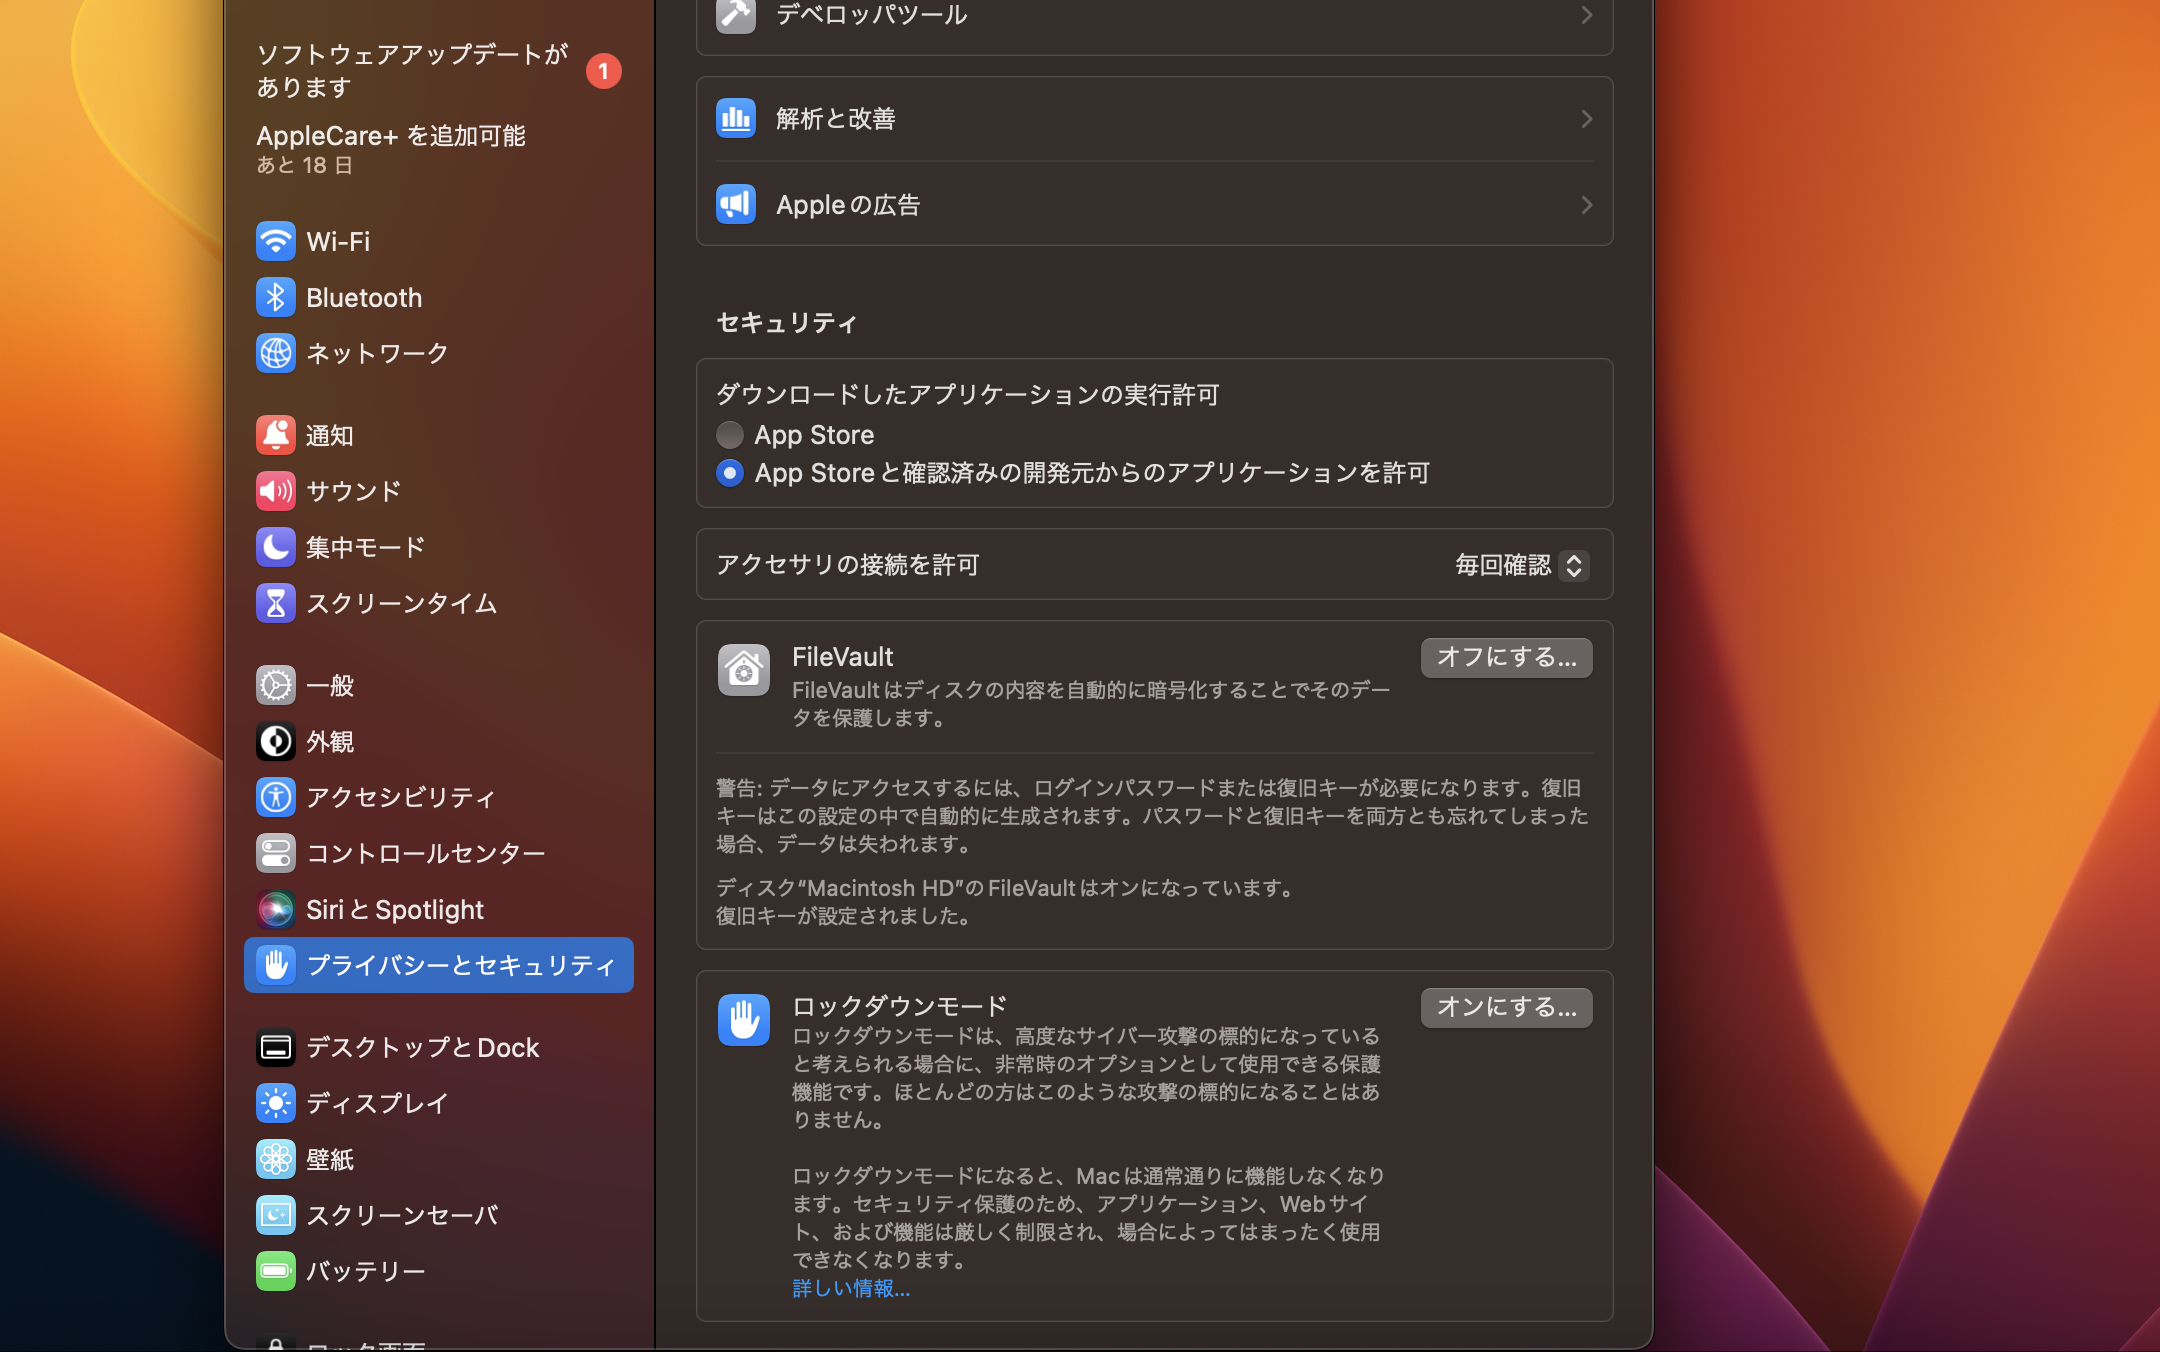Open 通知 bell icon
This screenshot has height=1352, width=2160.
275,435
